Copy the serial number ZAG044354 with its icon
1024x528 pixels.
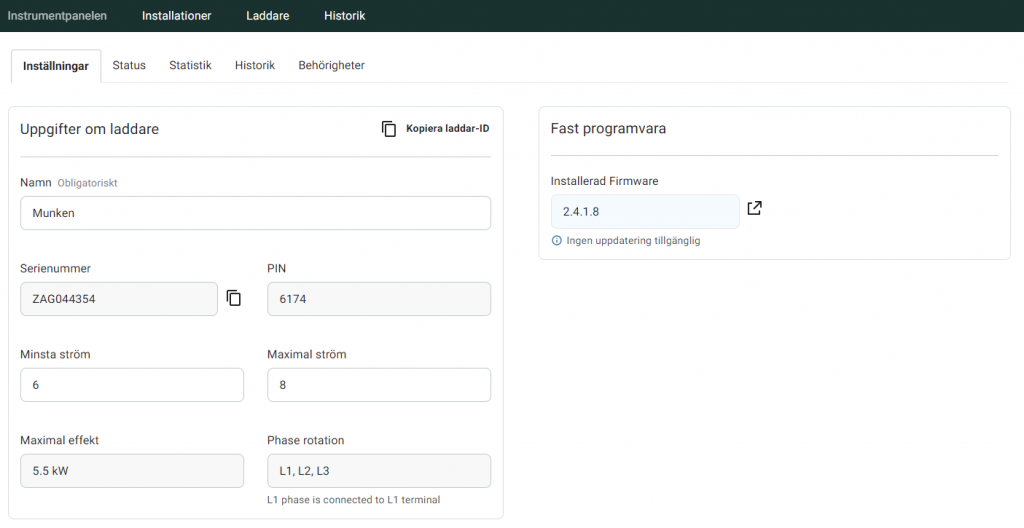pos(234,298)
